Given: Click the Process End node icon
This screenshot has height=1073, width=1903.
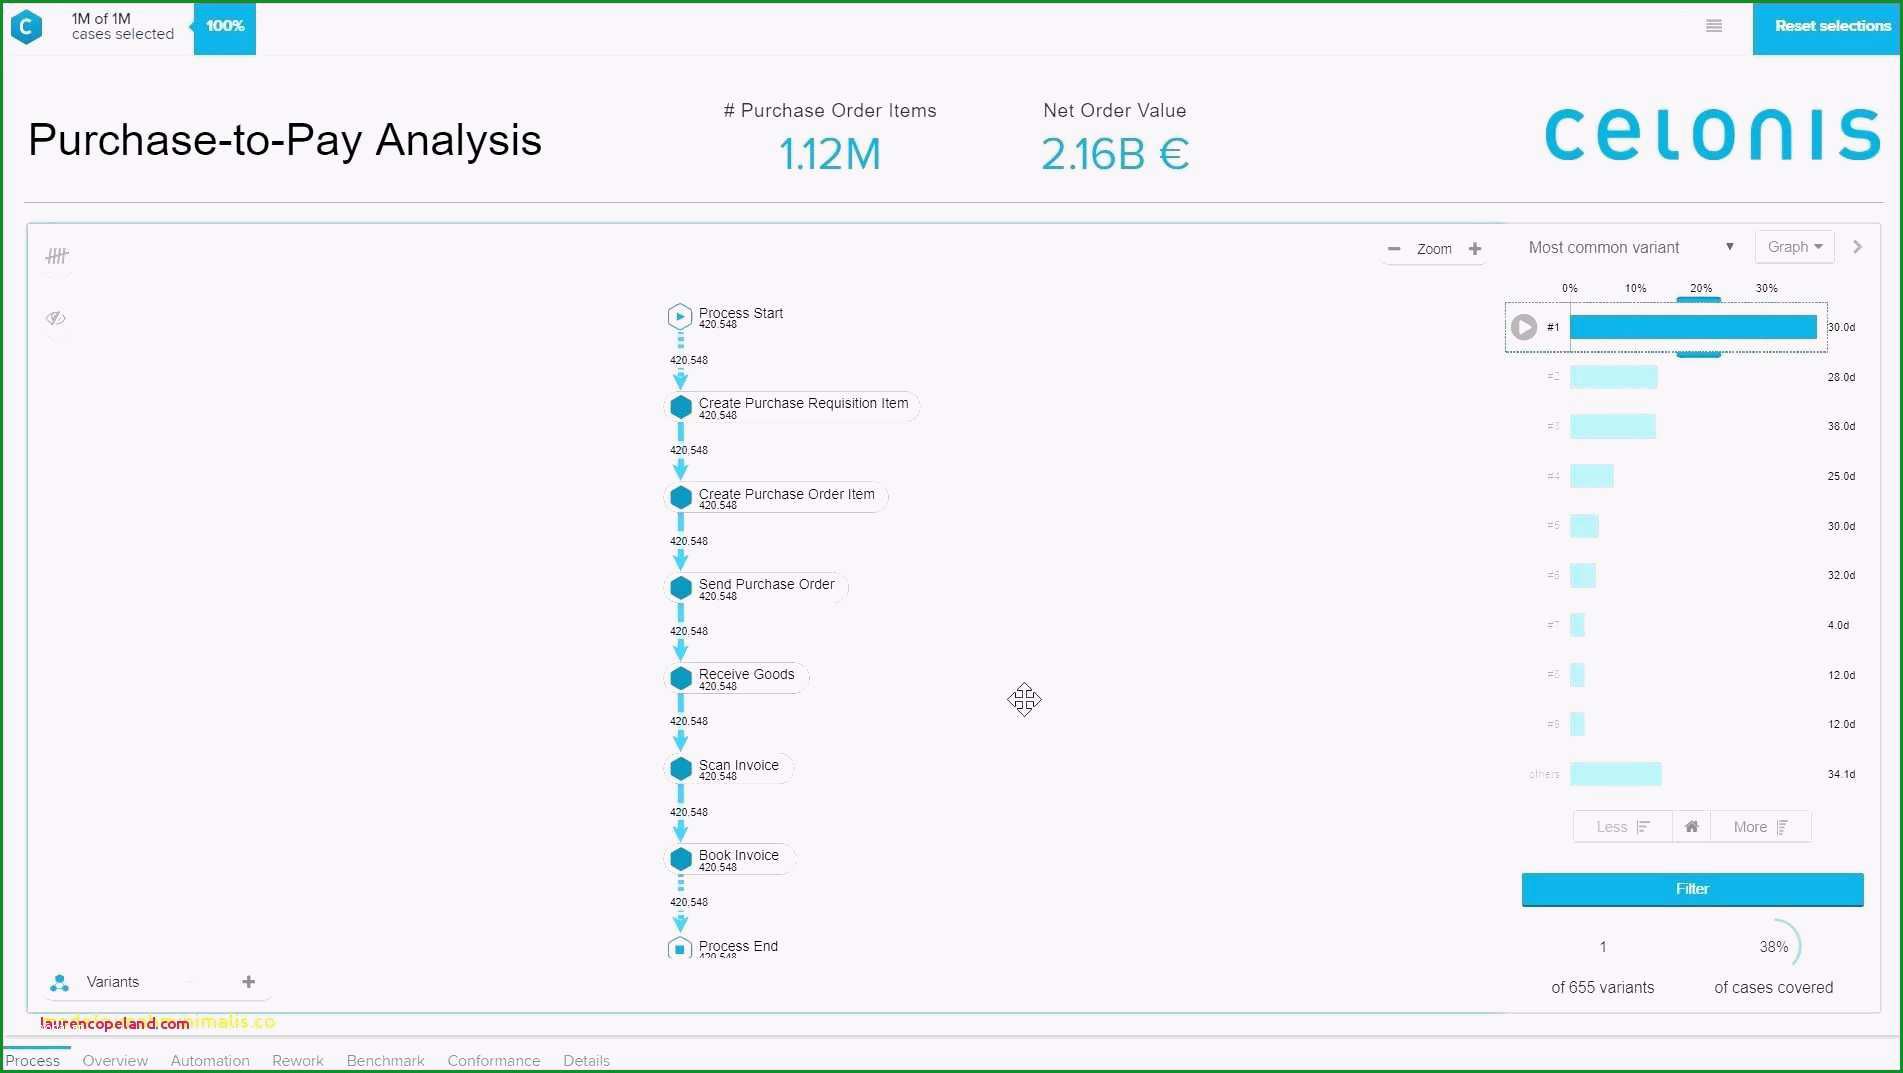Looking at the screenshot, I should point(680,948).
